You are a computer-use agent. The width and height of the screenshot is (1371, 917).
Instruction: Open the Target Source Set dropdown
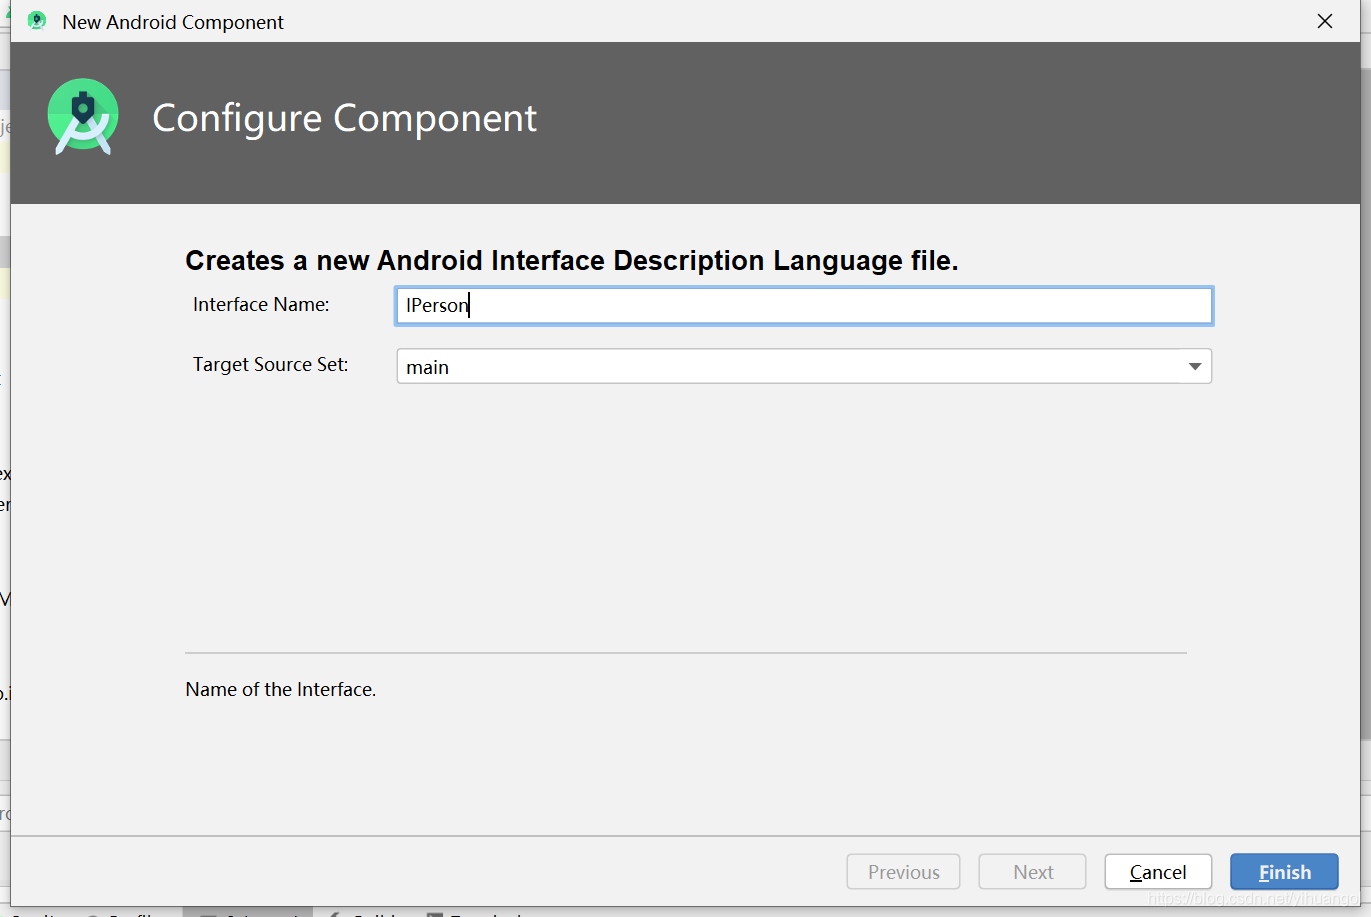tap(803, 366)
